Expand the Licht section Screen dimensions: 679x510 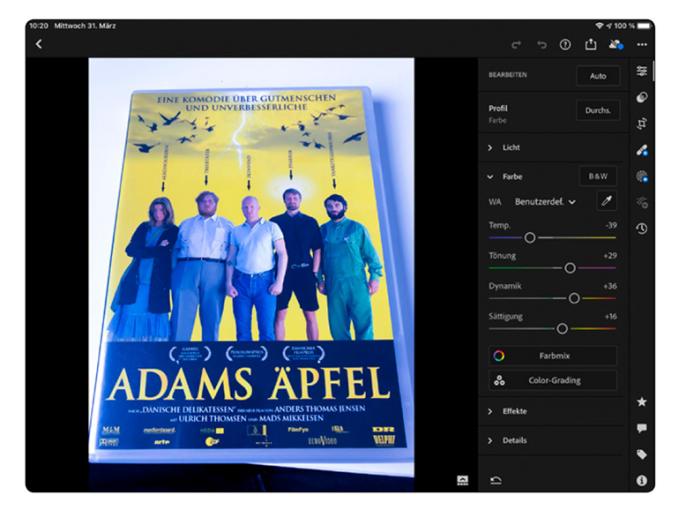coord(553,148)
